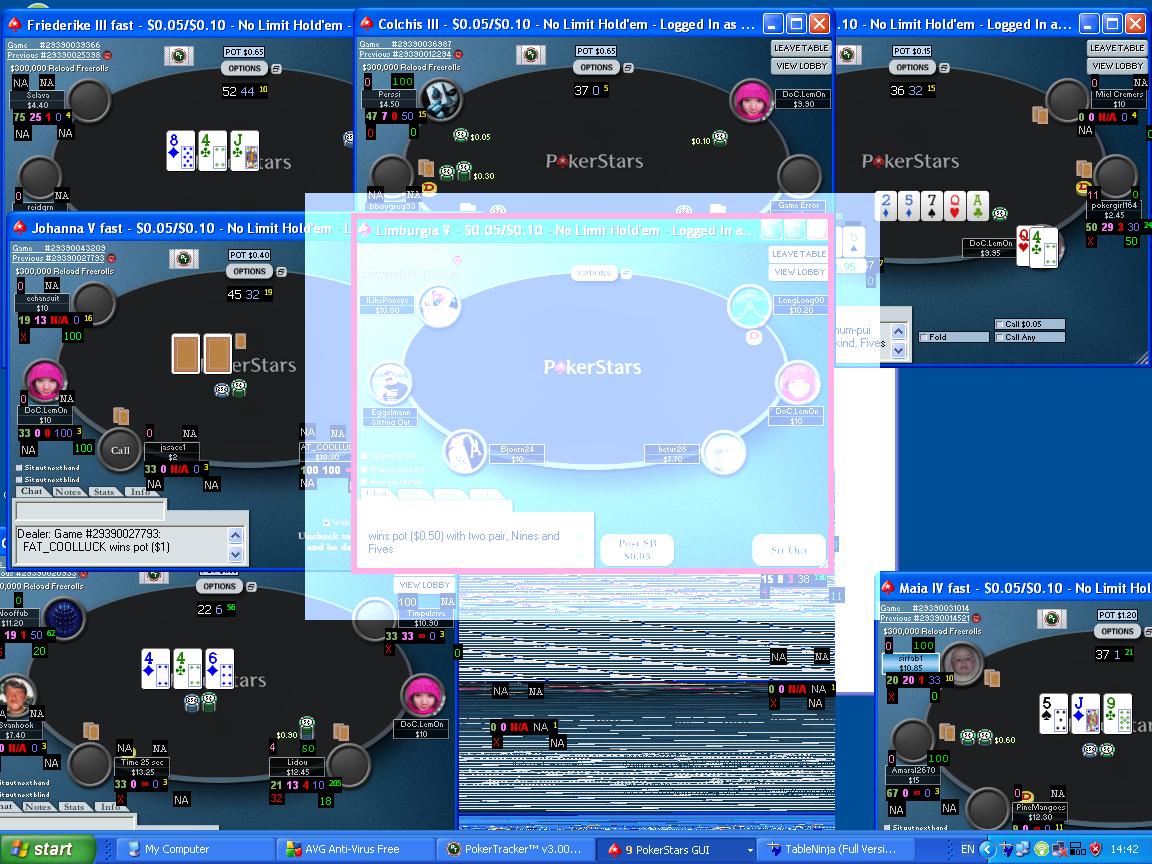Click chat scroll-up arrow left of Fold checkbox

point(899,331)
